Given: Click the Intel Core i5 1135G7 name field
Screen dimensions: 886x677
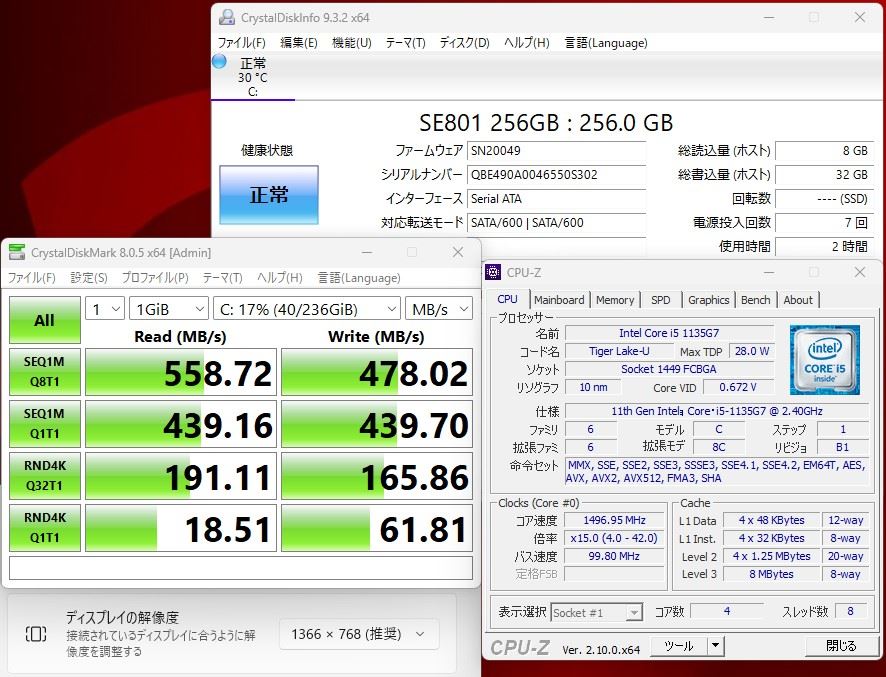Looking at the screenshot, I should point(669,333).
